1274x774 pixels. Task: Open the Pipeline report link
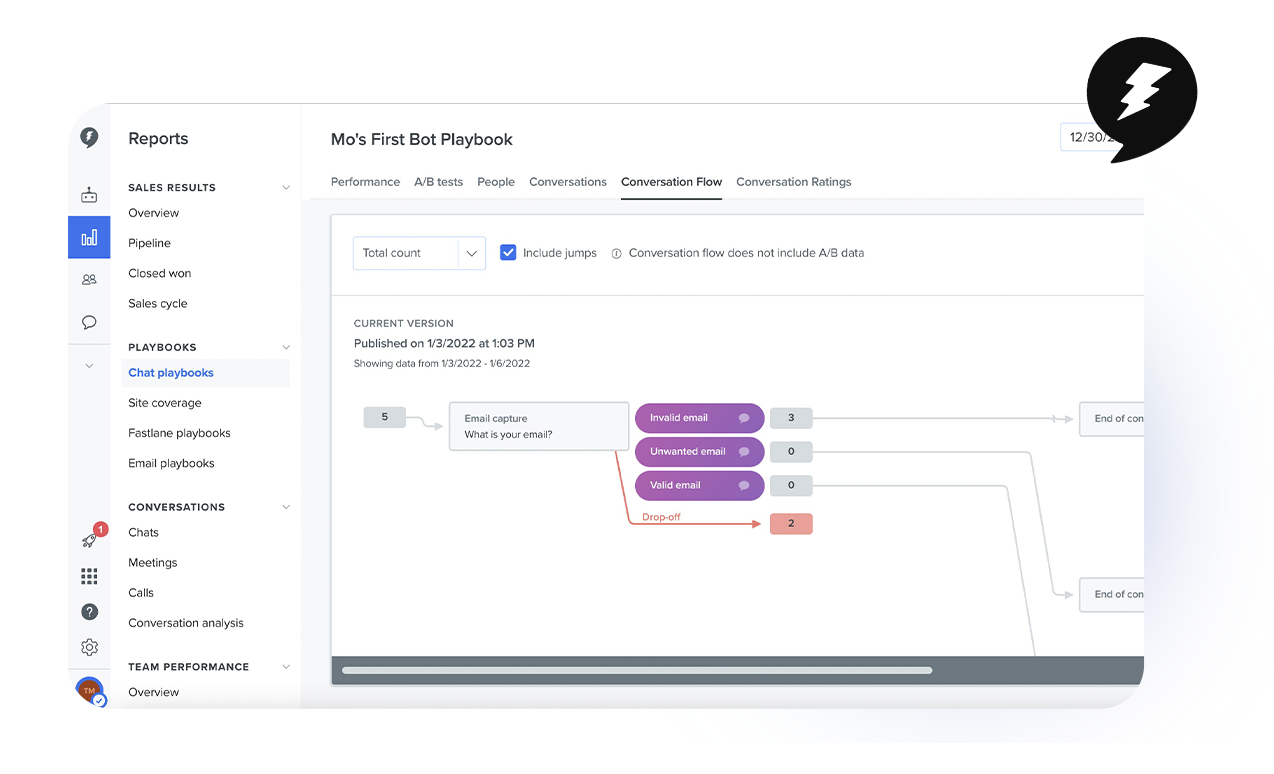pos(149,243)
